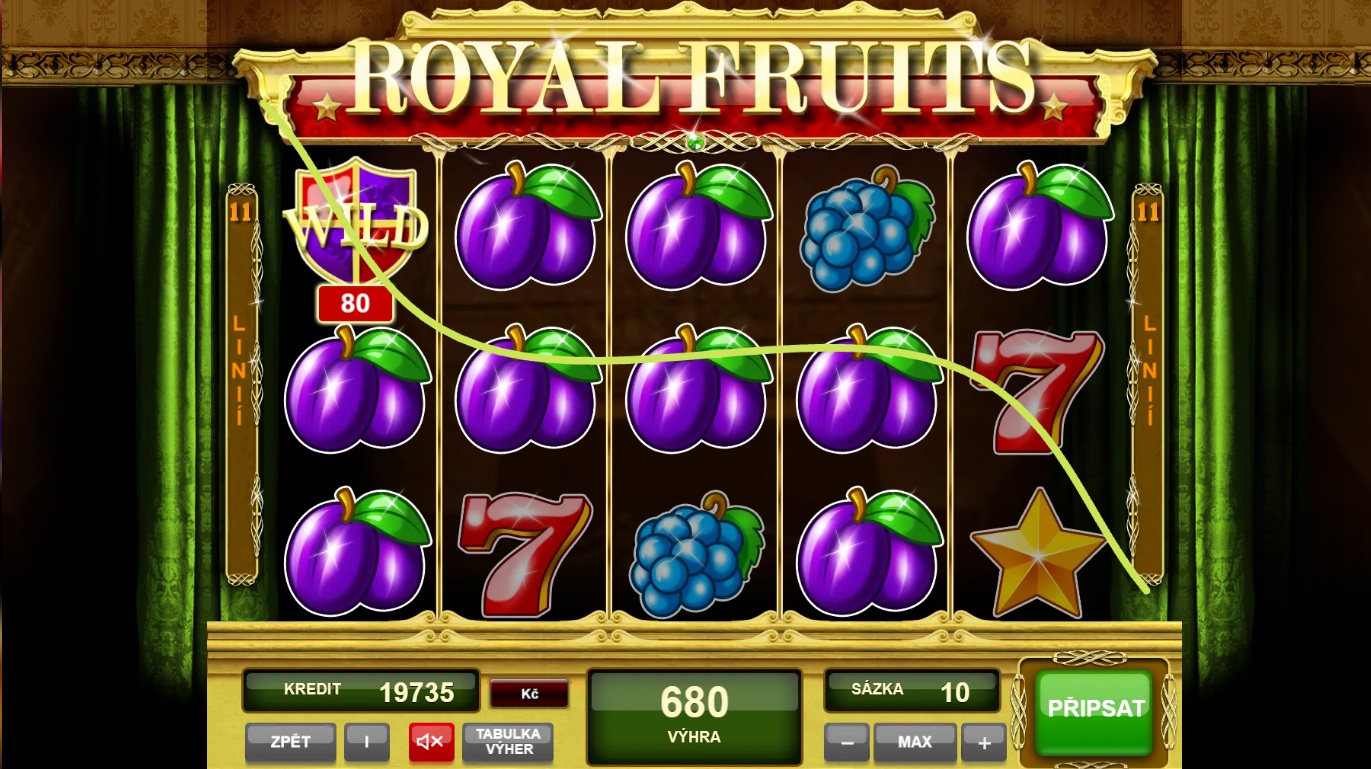Click the gold star symbol
The image size is (1371, 769).
point(1038,552)
